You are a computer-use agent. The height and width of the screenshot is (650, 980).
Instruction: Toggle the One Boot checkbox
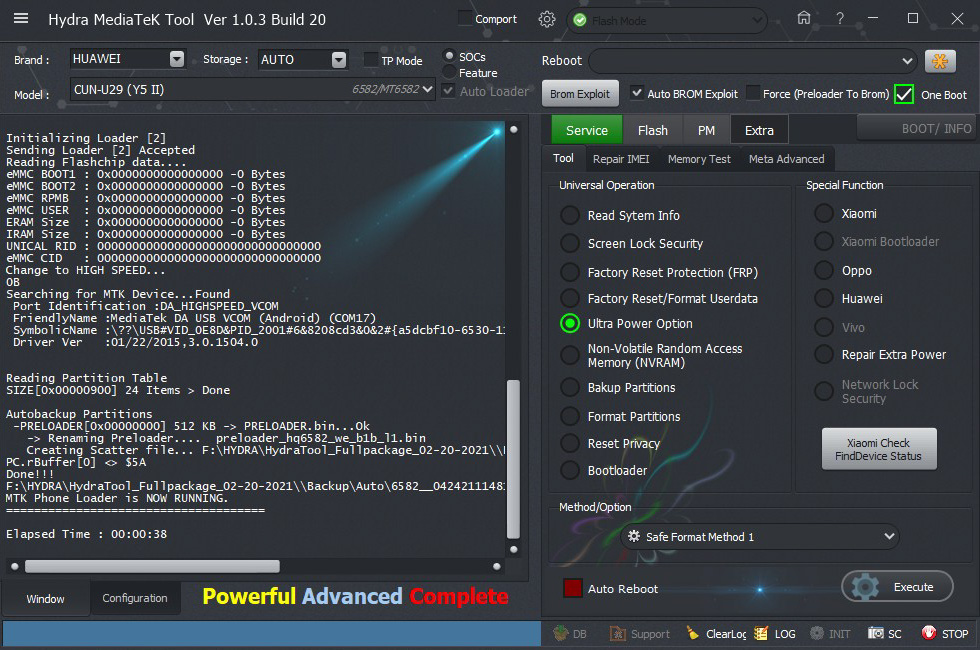click(x=904, y=94)
